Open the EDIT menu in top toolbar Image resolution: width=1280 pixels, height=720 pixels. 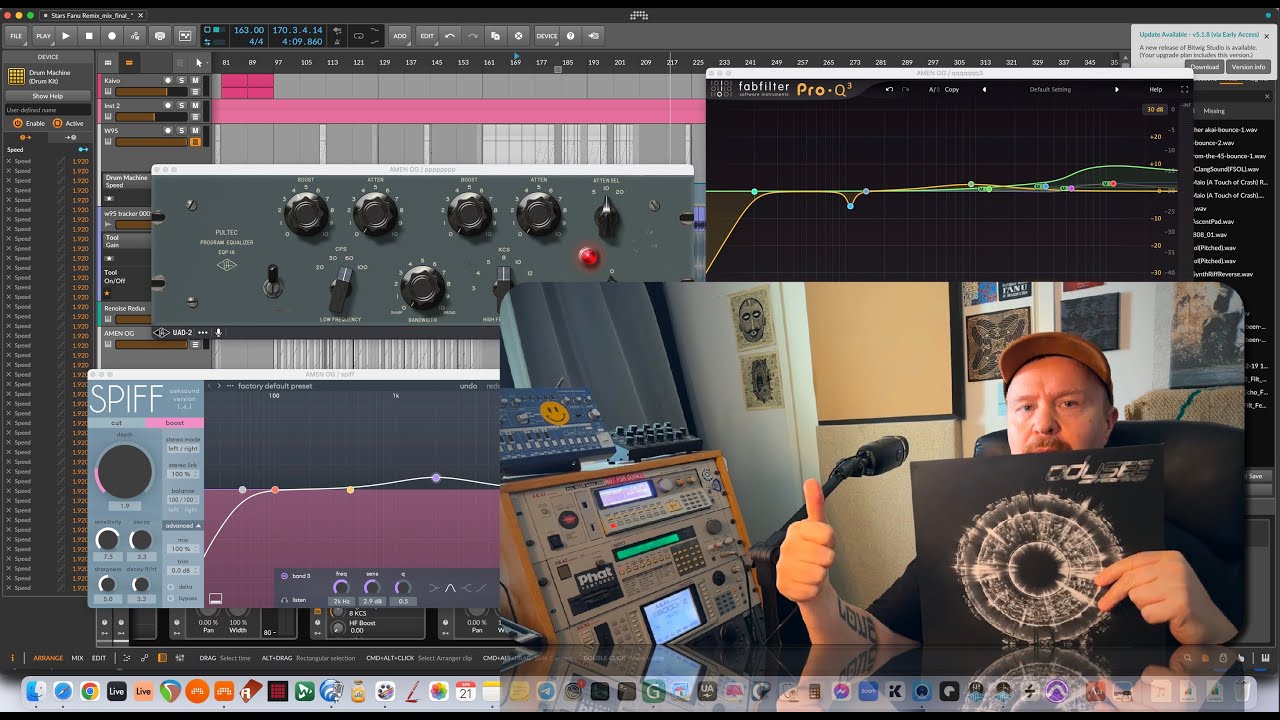click(427, 36)
